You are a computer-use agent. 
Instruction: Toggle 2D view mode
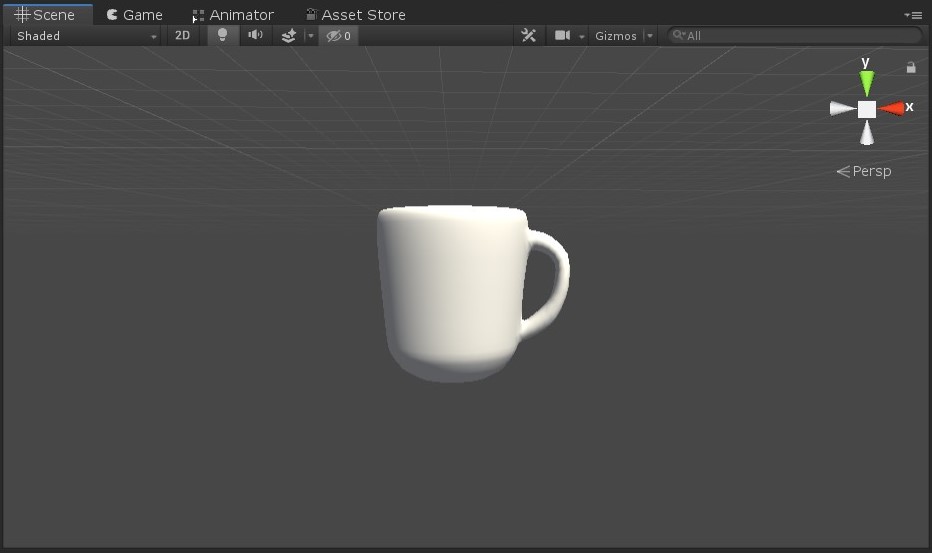(x=182, y=36)
